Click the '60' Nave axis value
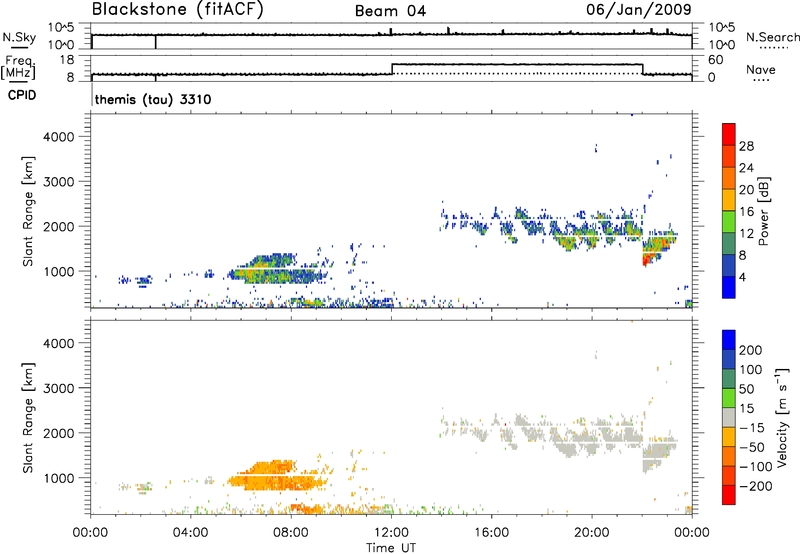The image size is (800, 554). pos(716,60)
